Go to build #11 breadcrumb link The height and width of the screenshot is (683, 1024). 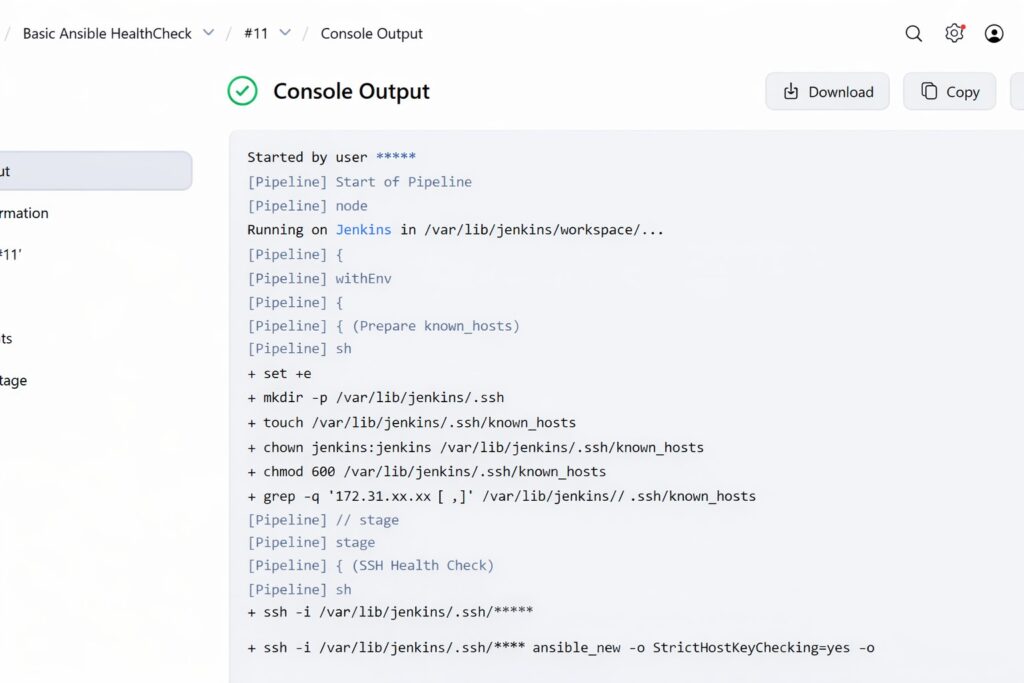(256, 34)
